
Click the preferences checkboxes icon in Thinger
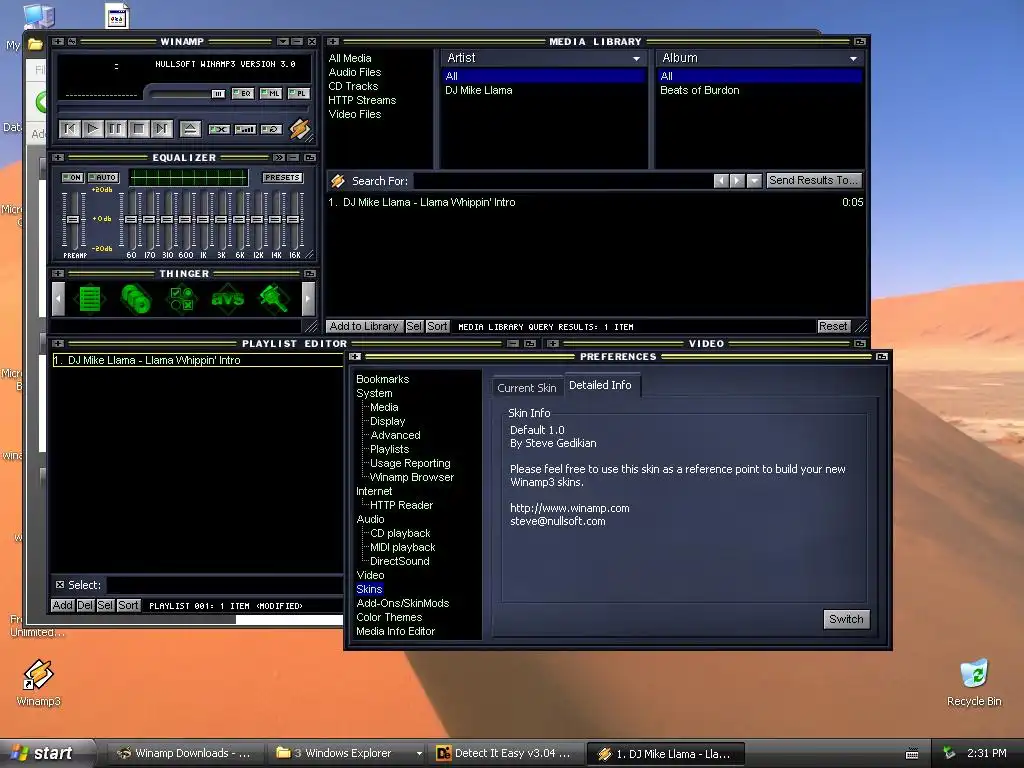point(181,299)
